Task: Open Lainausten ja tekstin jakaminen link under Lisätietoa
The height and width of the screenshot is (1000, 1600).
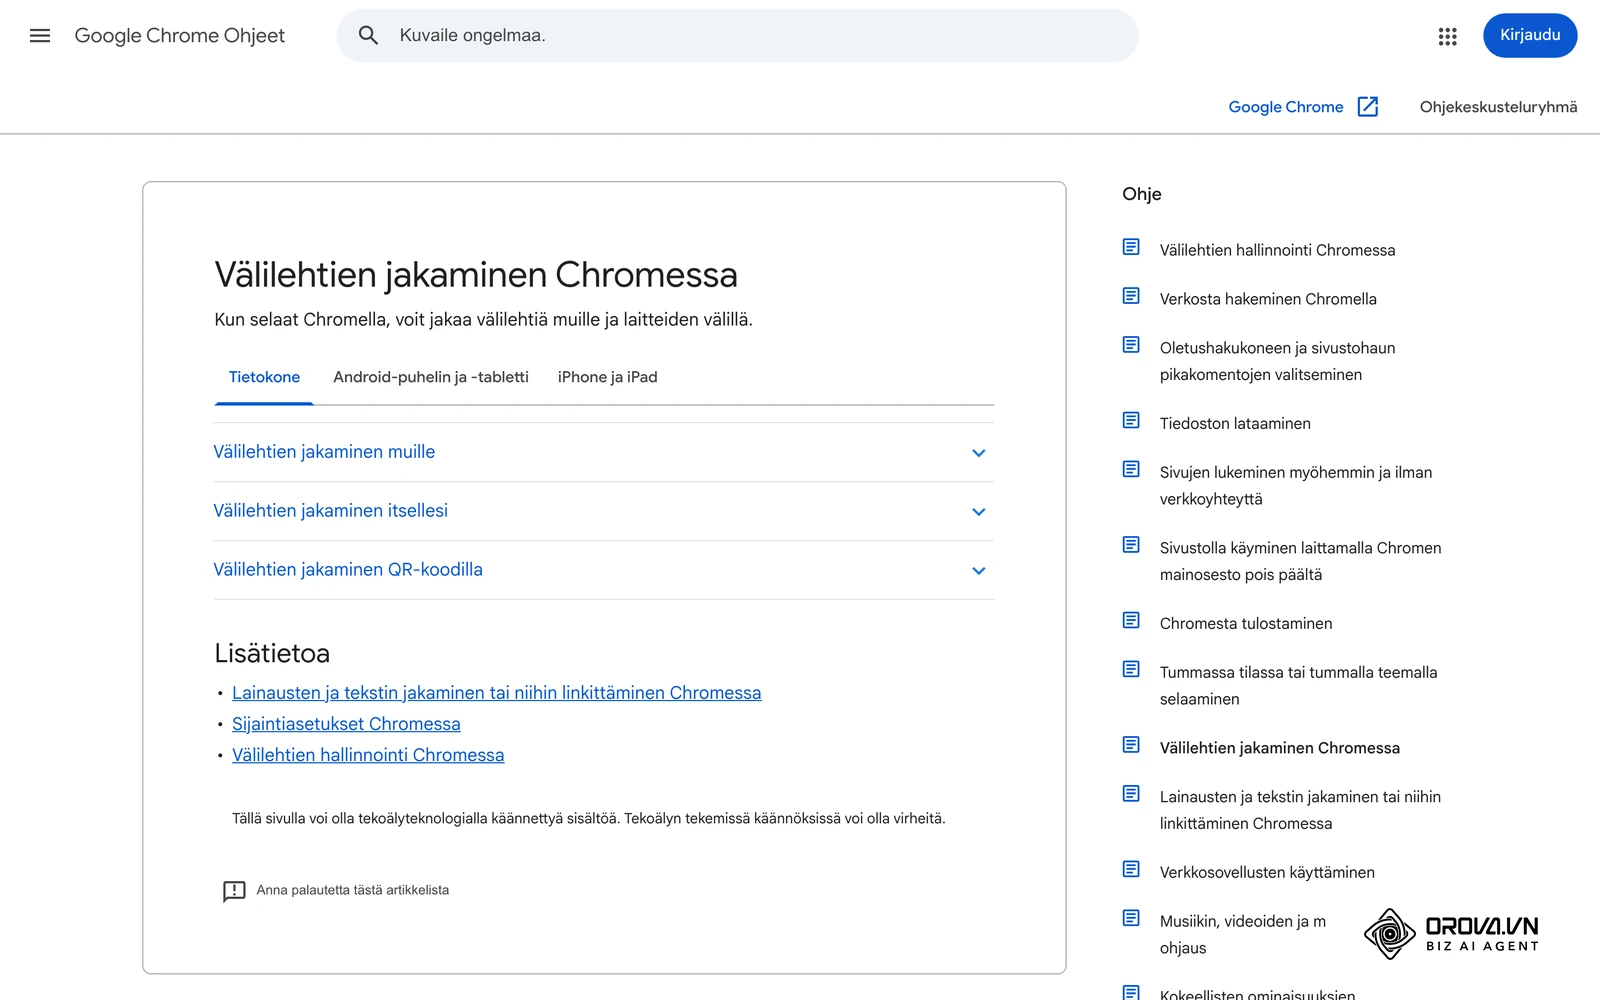Action: (x=497, y=693)
